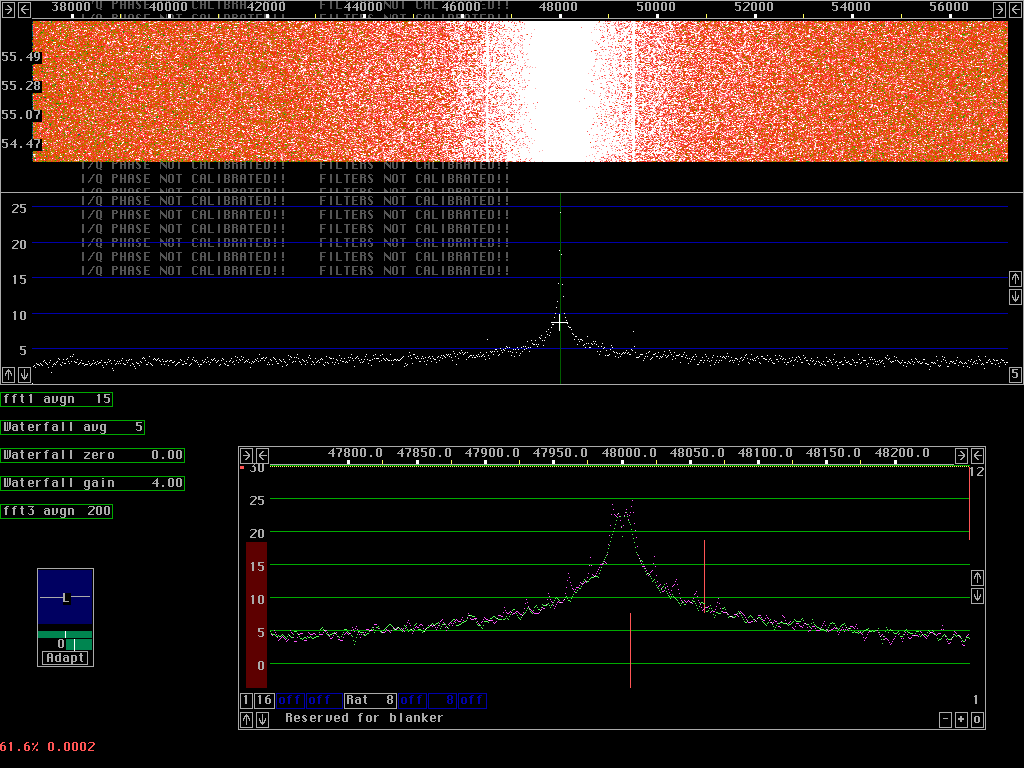Click the plus button at high-resolution graph's bottom-right
Viewport: 1024px width, 768px height.
pyautogui.click(x=961, y=720)
